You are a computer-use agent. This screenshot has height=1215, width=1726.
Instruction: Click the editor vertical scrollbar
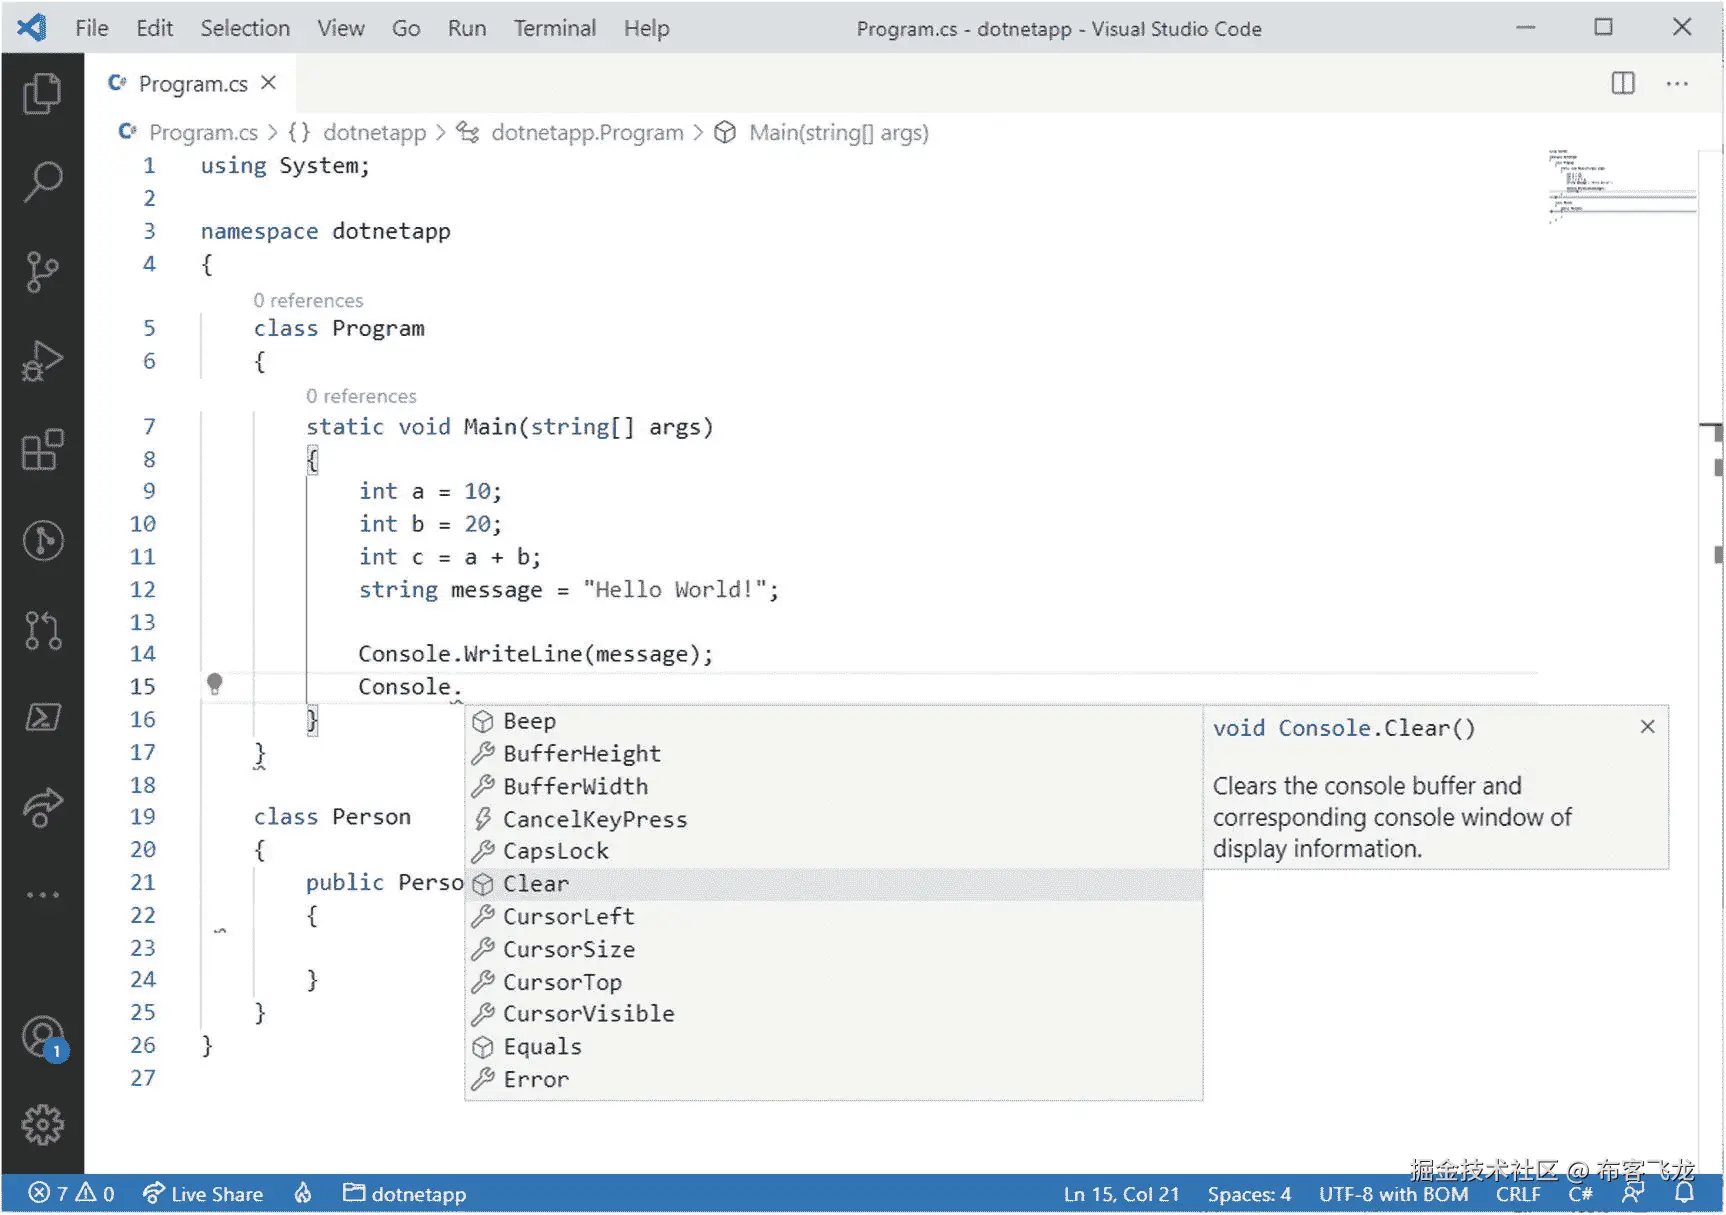[1711, 660]
